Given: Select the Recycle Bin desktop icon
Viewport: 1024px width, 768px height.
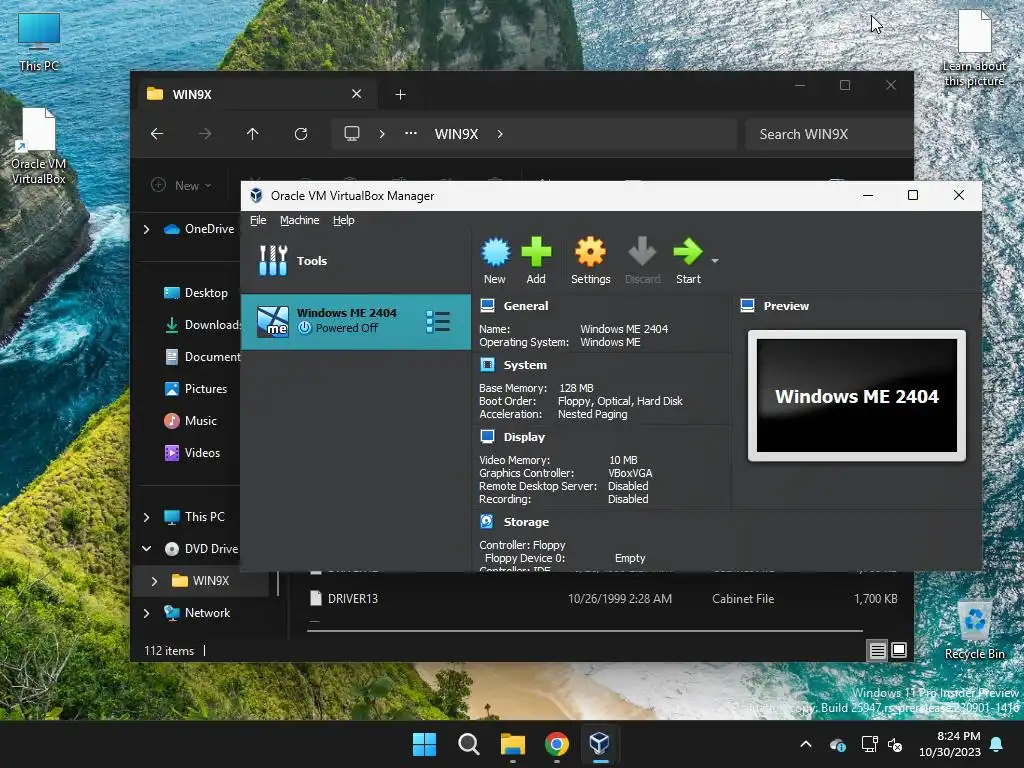Looking at the screenshot, I should click(974, 630).
